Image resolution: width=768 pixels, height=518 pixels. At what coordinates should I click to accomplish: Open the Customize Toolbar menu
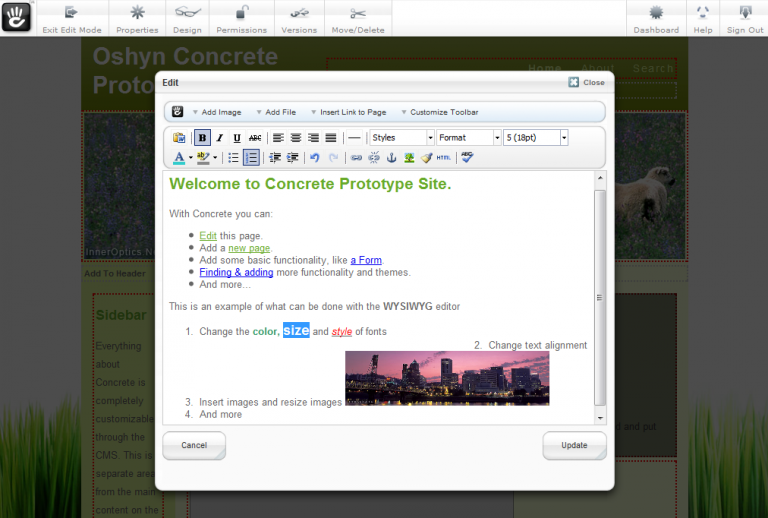click(439, 112)
